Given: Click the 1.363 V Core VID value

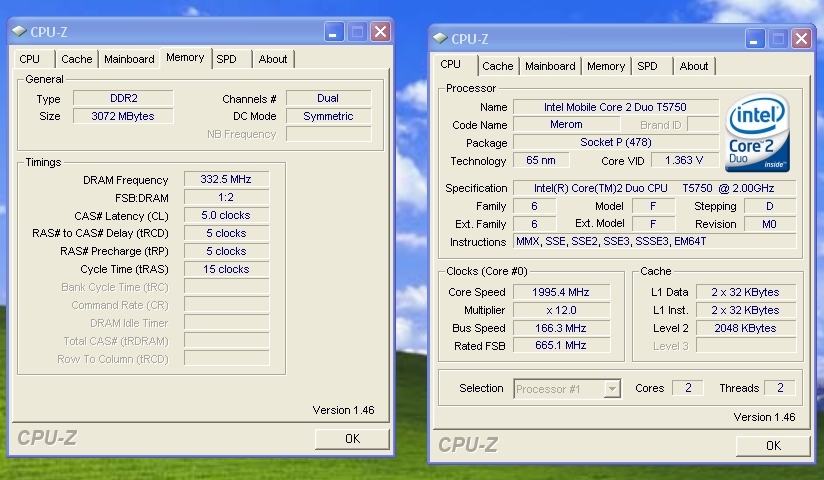Looking at the screenshot, I should 685,160.
